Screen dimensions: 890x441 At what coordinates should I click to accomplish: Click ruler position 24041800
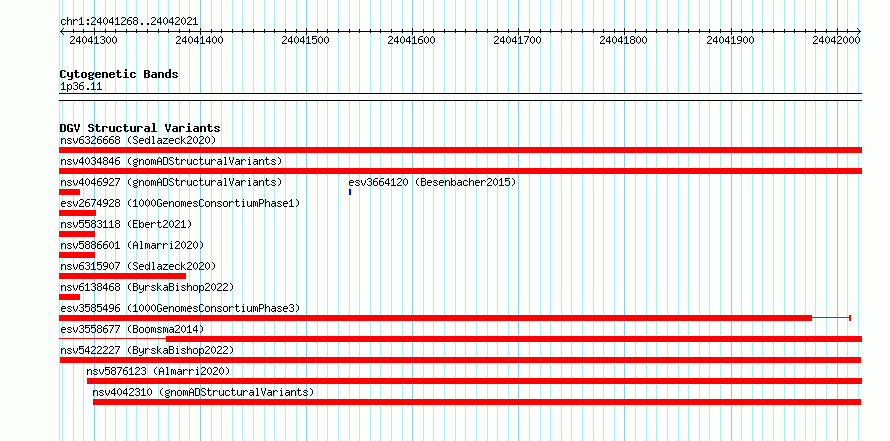(x=624, y=40)
